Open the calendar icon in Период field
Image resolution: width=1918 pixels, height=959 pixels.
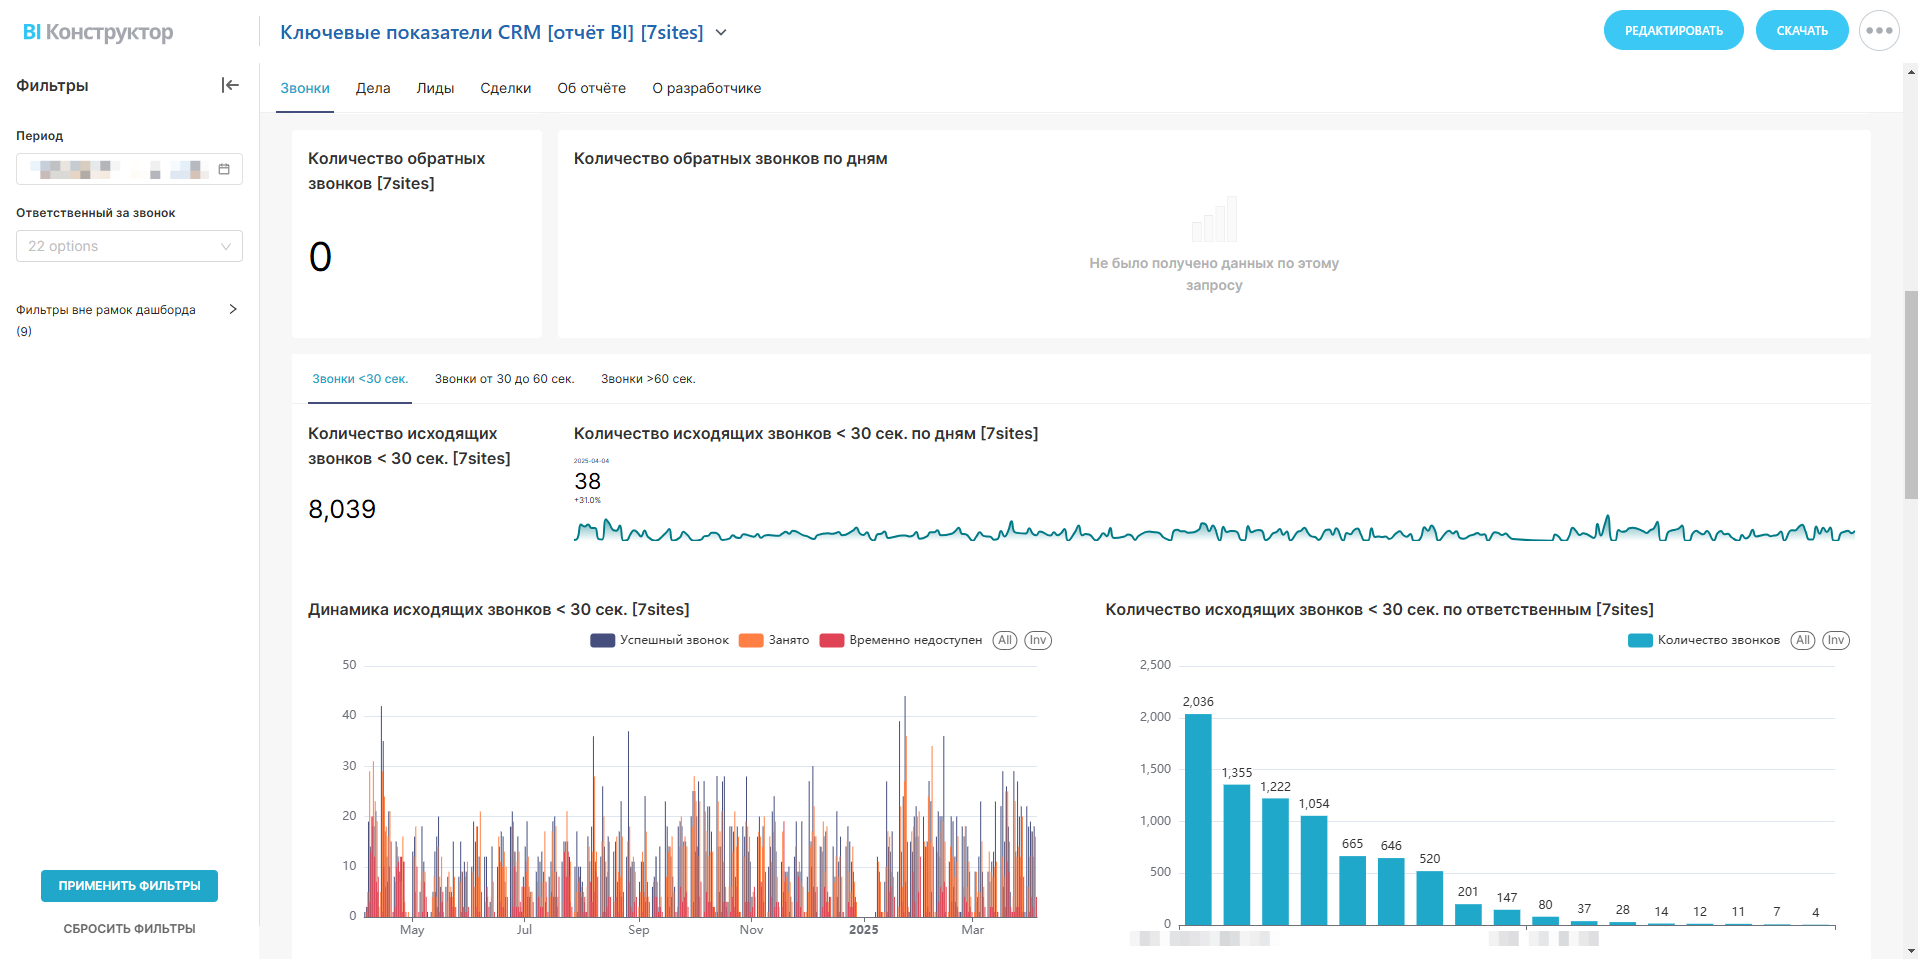(224, 169)
